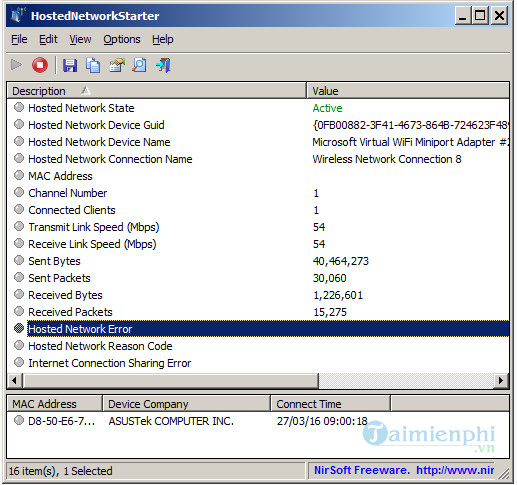The height and width of the screenshot is (485, 517).
Task: Sort clients by Device Company header
Action: [186, 404]
